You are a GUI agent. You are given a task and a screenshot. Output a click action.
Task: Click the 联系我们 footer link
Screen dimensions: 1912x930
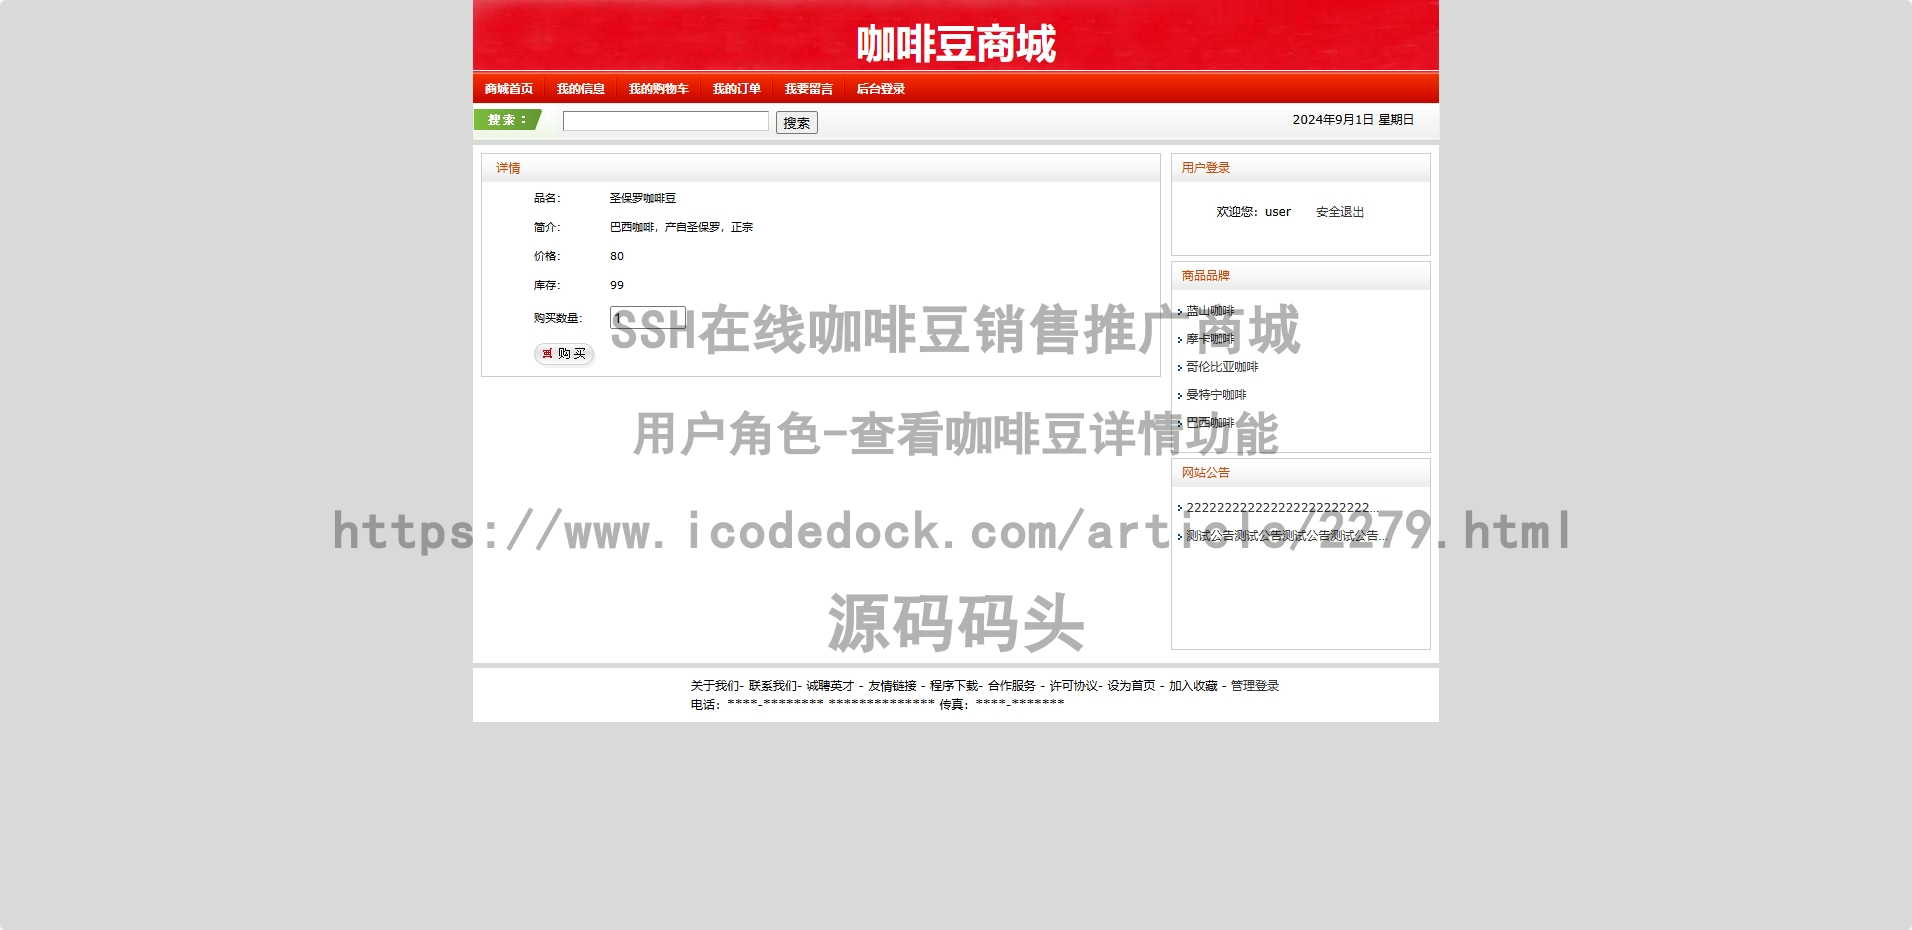[x=772, y=686]
